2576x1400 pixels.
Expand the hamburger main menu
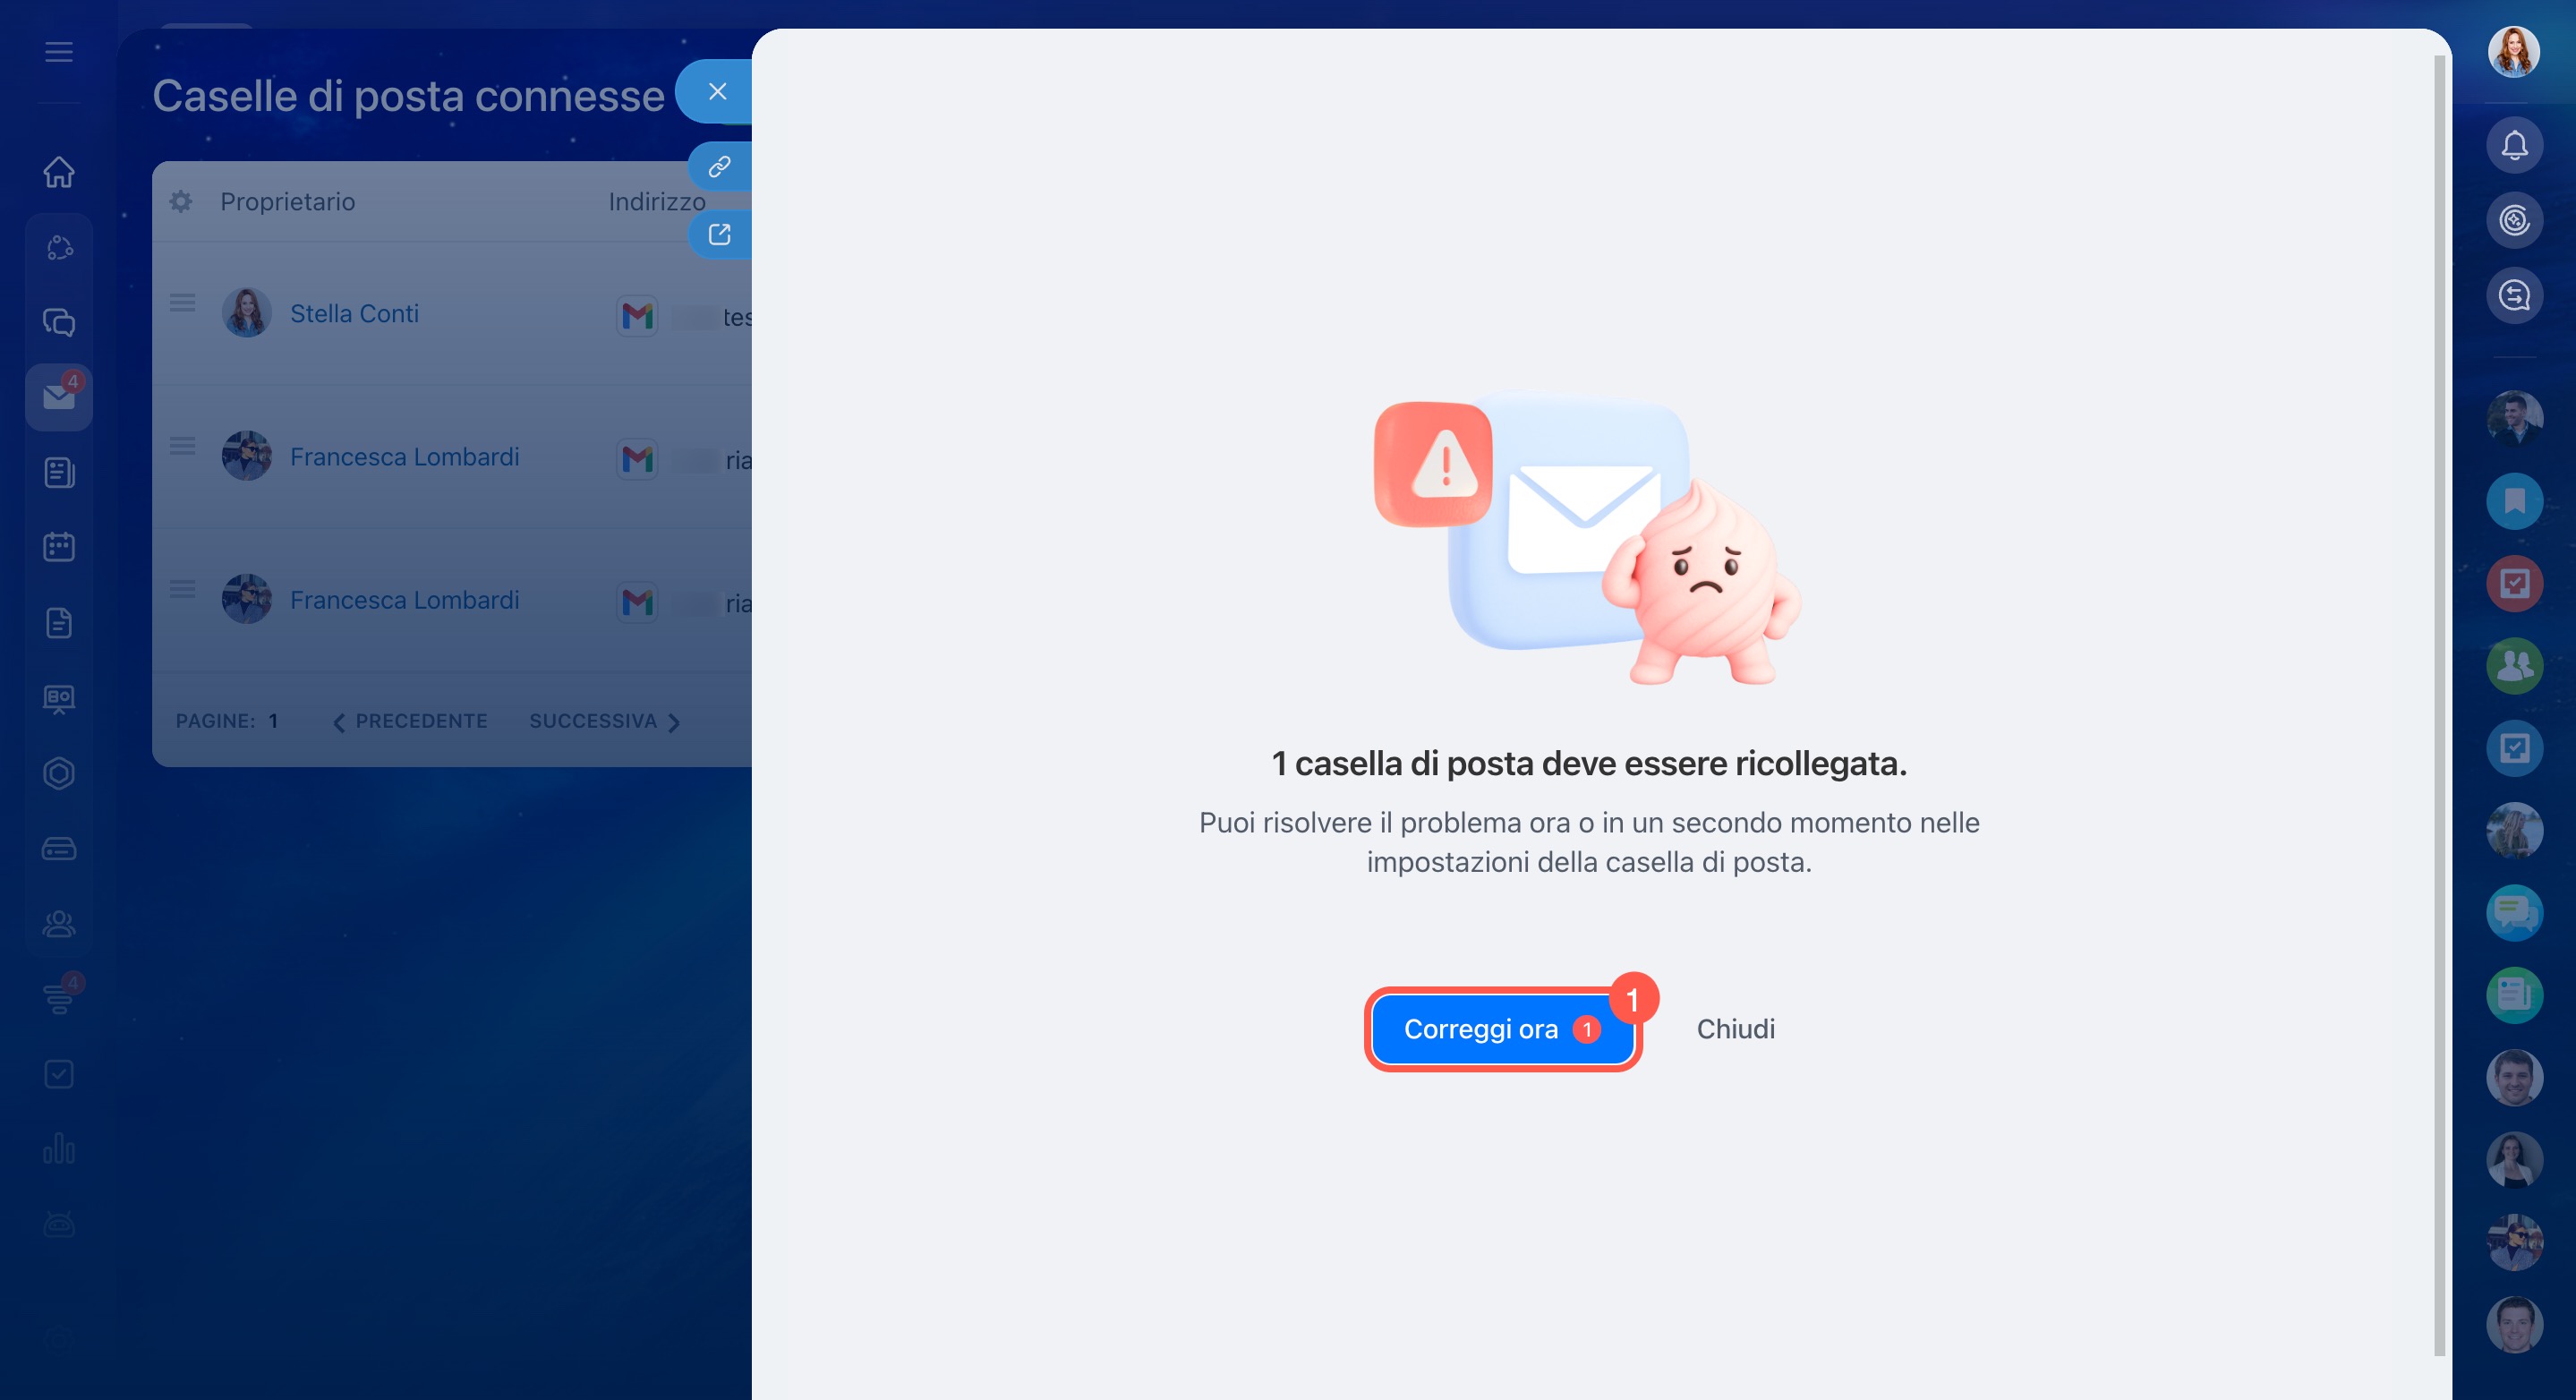coord(59,52)
